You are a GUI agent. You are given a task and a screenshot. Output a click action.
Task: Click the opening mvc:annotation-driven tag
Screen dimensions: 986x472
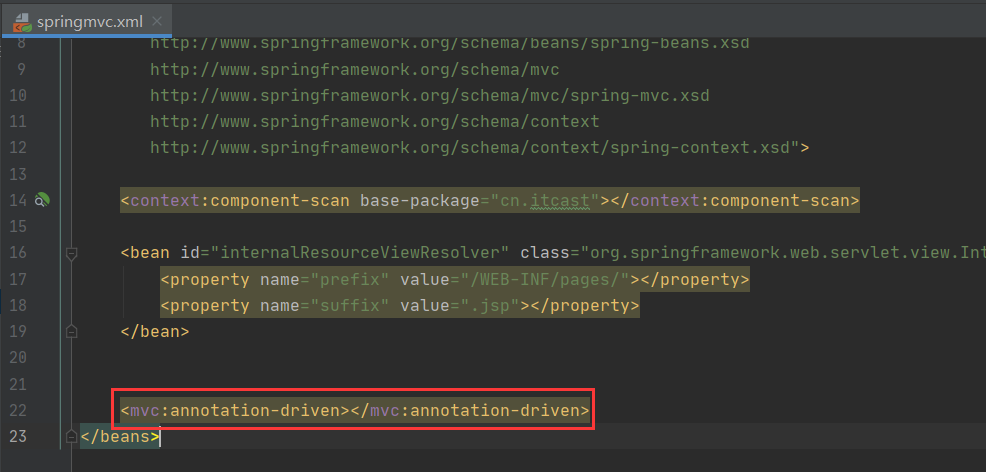[235, 410]
